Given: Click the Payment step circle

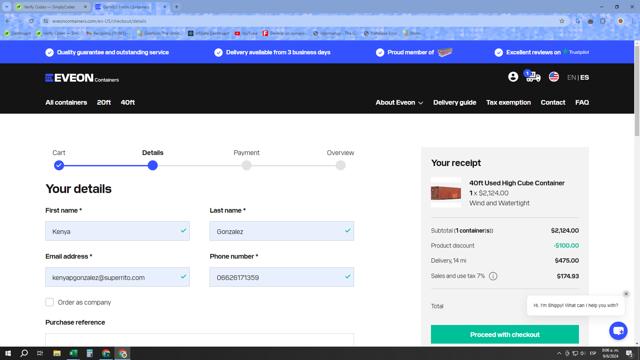Looking at the screenshot, I should (246, 165).
